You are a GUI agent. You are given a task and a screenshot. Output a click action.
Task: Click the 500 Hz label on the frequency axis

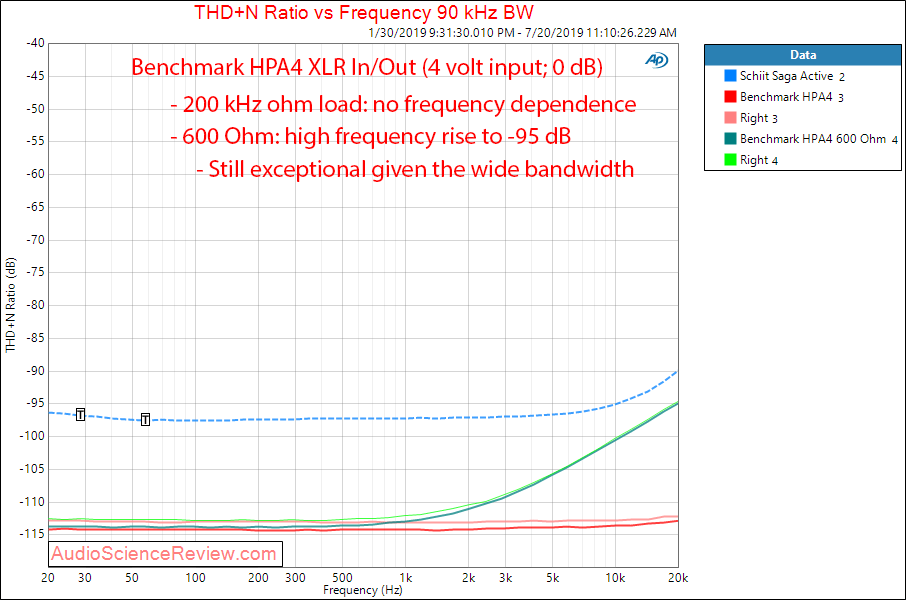point(342,577)
